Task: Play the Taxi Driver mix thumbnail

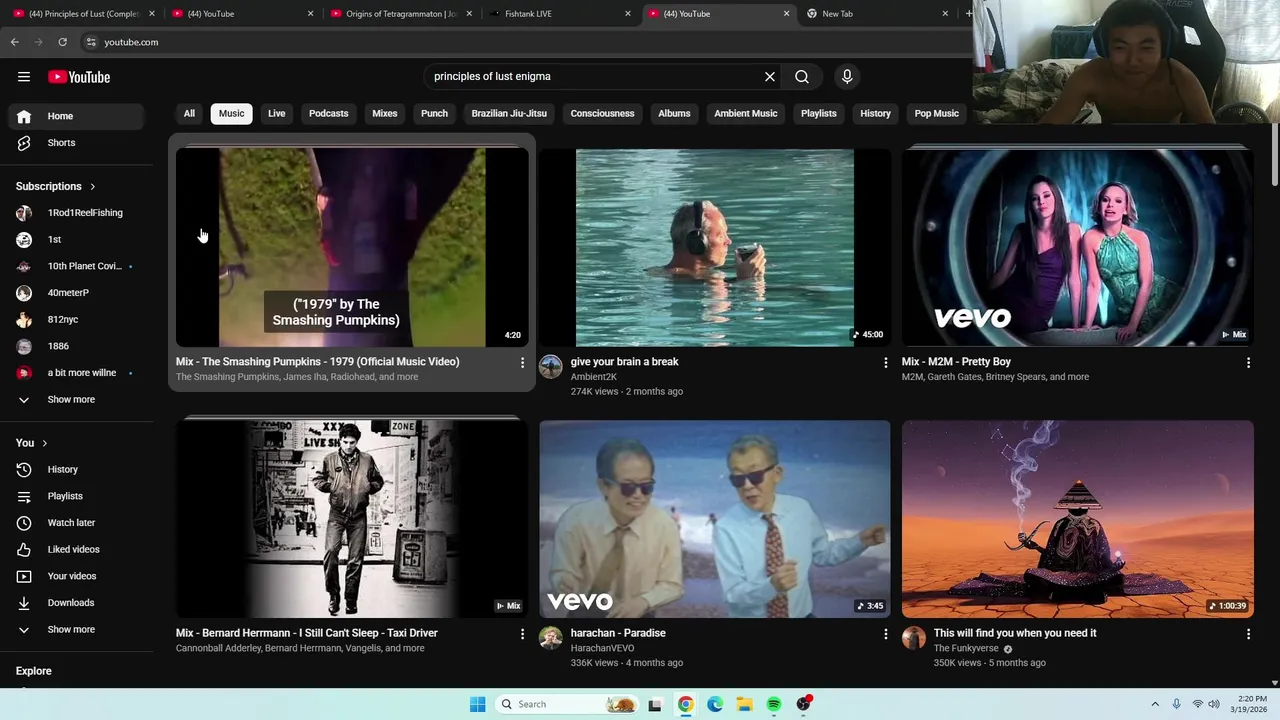Action: (352, 518)
